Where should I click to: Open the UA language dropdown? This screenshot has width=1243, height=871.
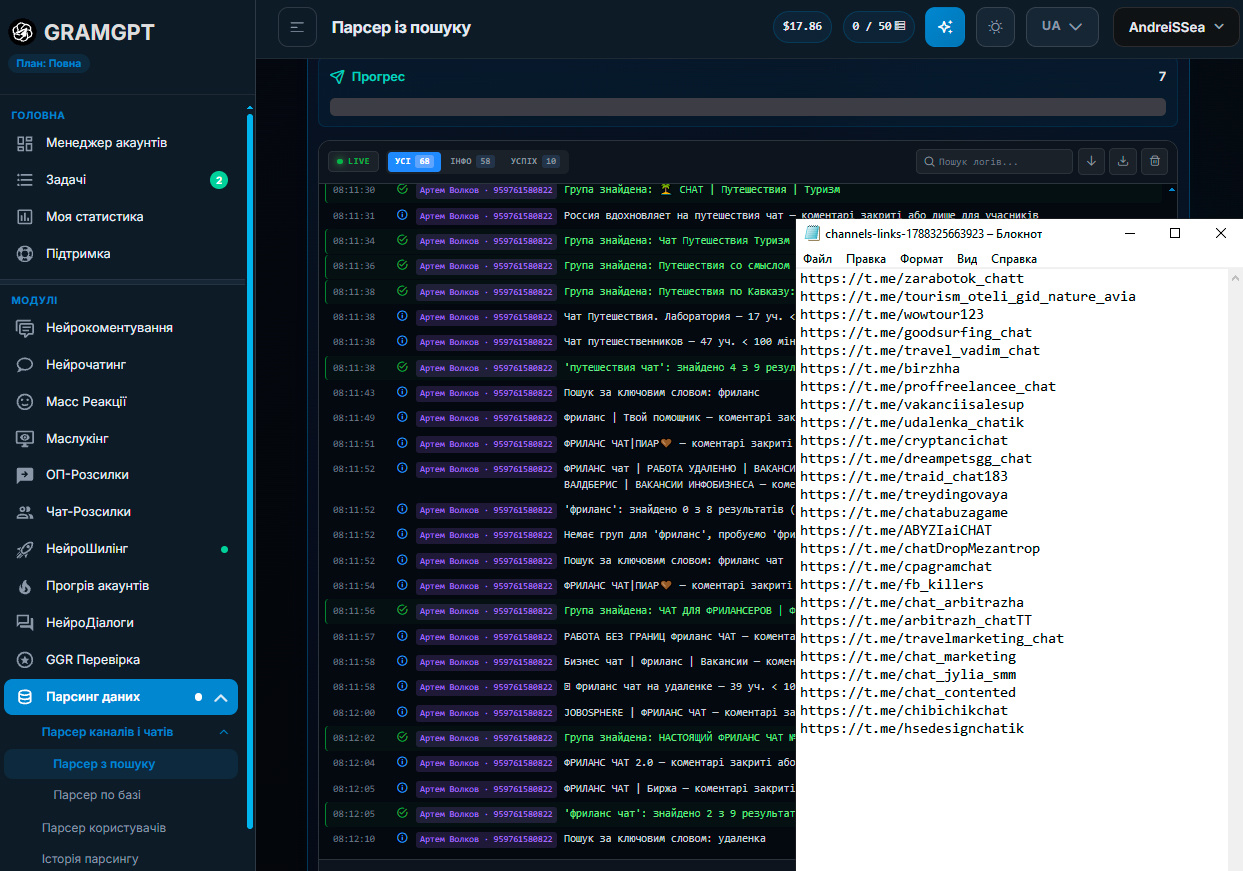[x=1062, y=27]
